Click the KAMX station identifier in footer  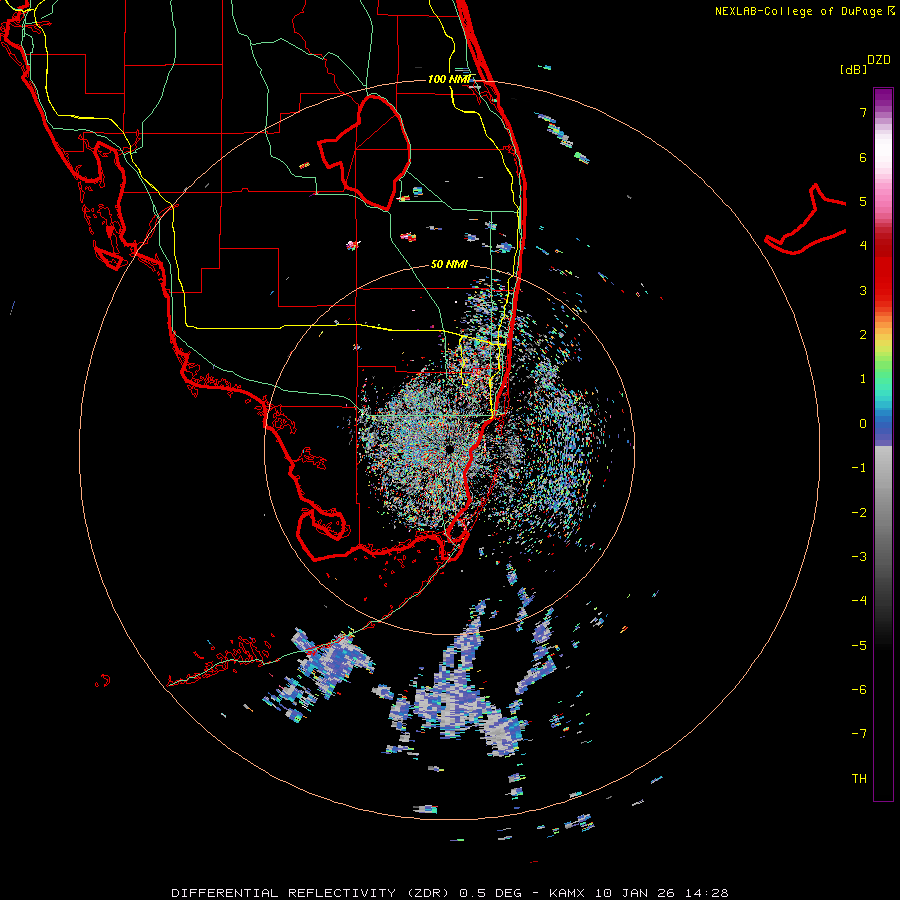point(568,893)
